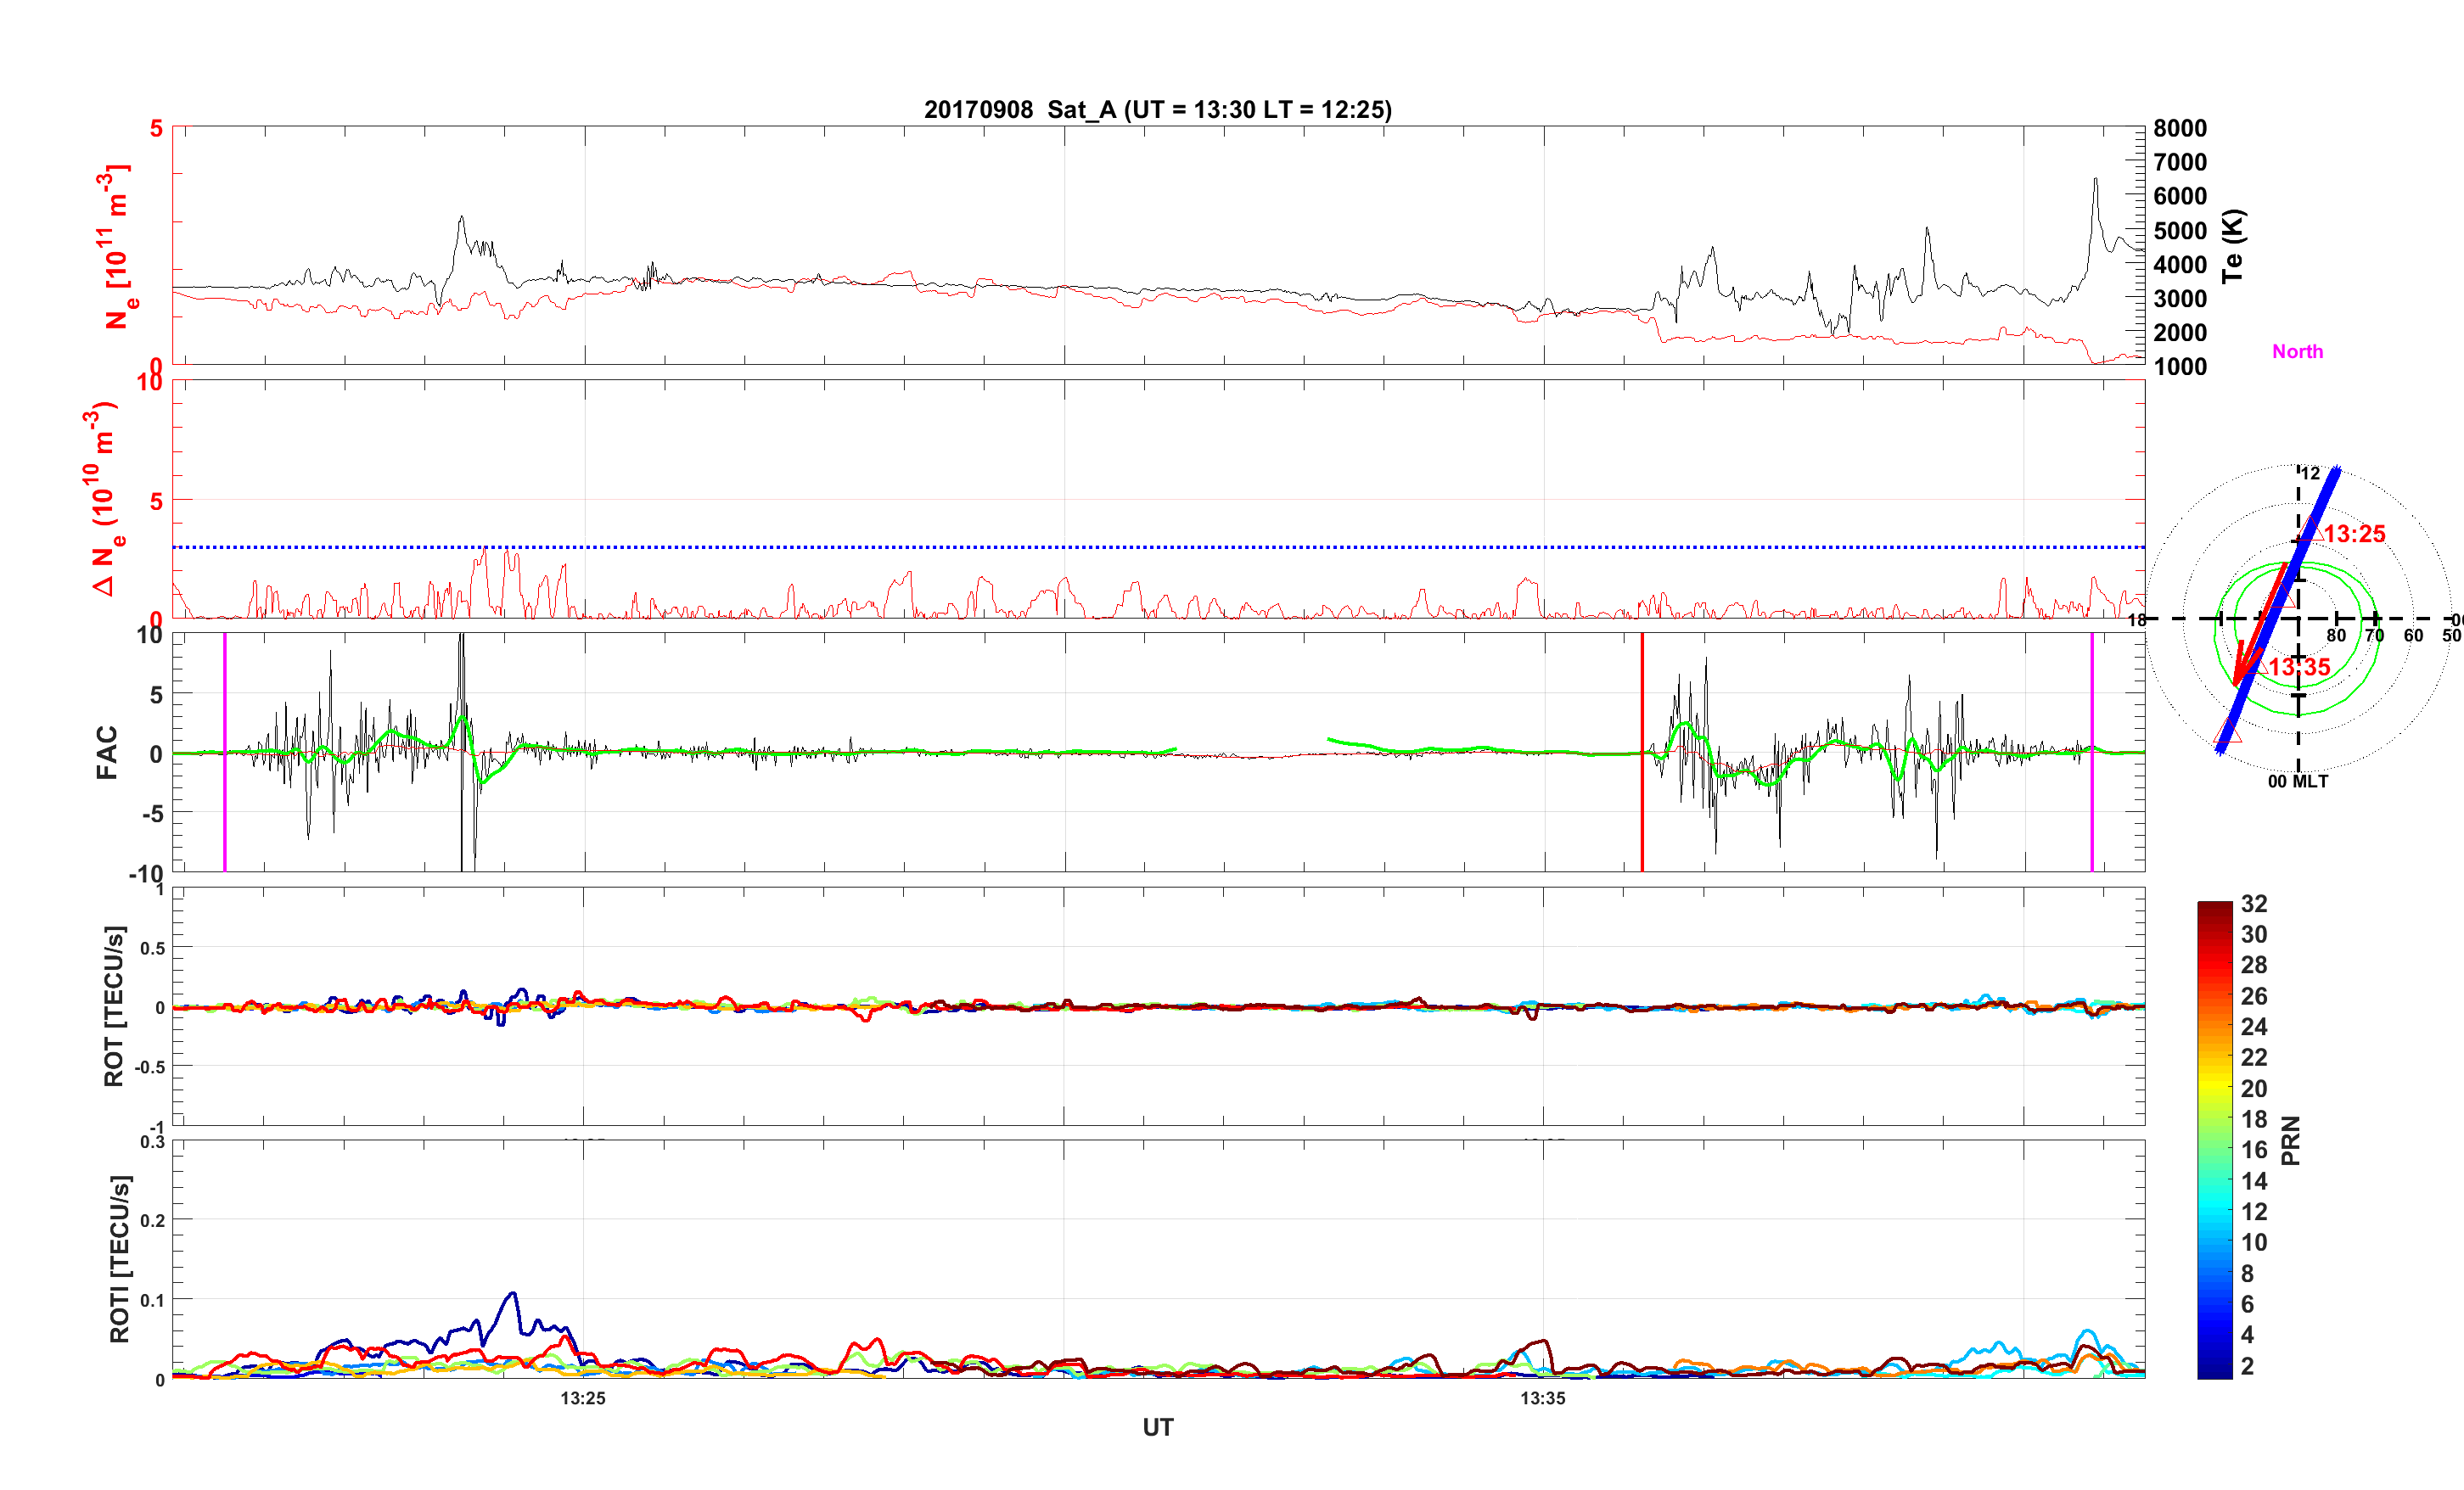This screenshot has width=2464, height=1490.
Task: Click the dark blue ROTI peak near 0.1
Action: (513, 1295)
